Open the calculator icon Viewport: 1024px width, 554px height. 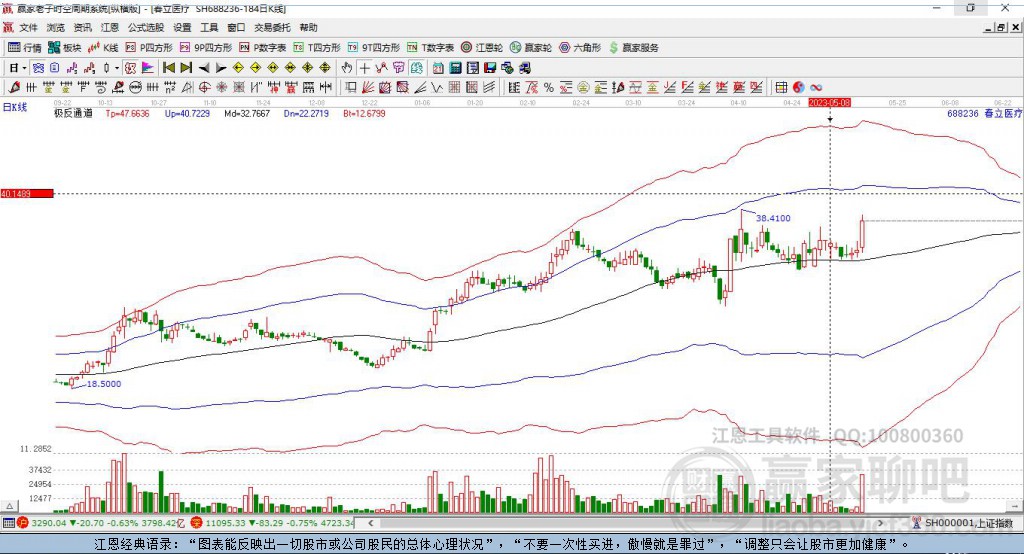pos(455,68)
